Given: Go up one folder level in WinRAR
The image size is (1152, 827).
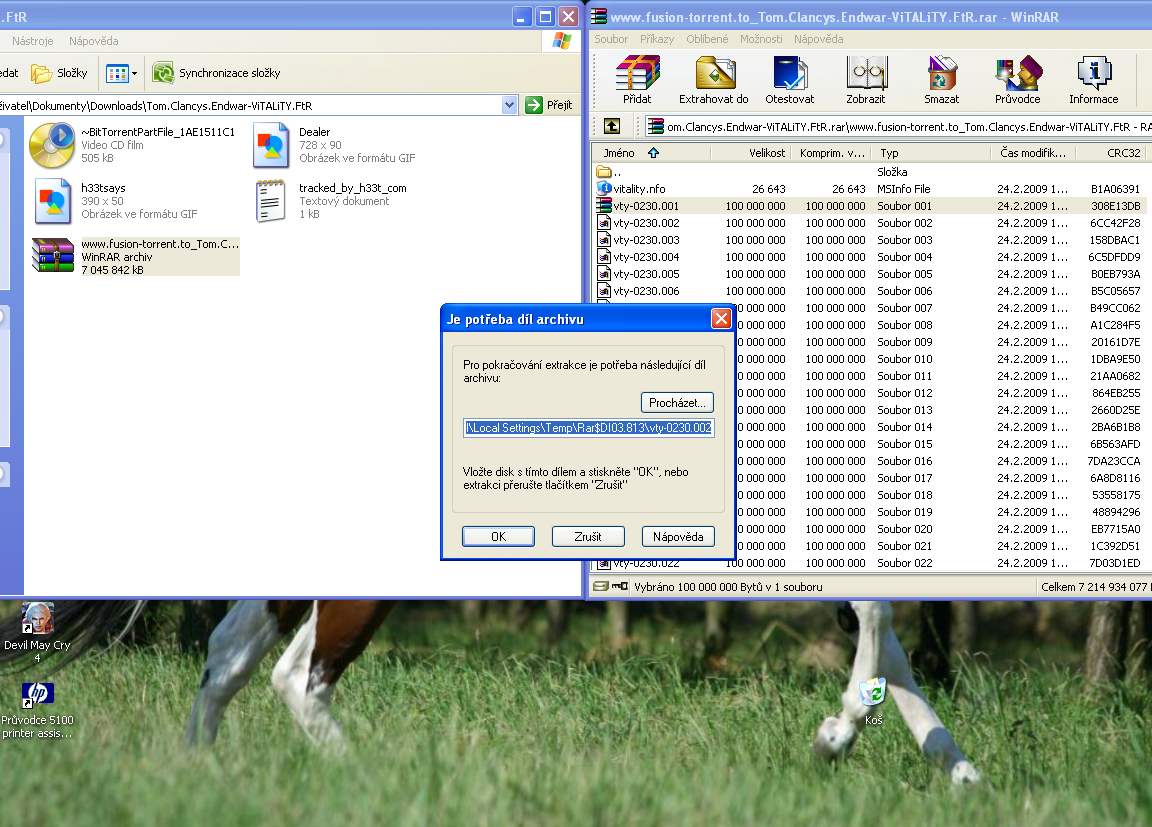Looking at the screenshot, I should pos(612,126).
